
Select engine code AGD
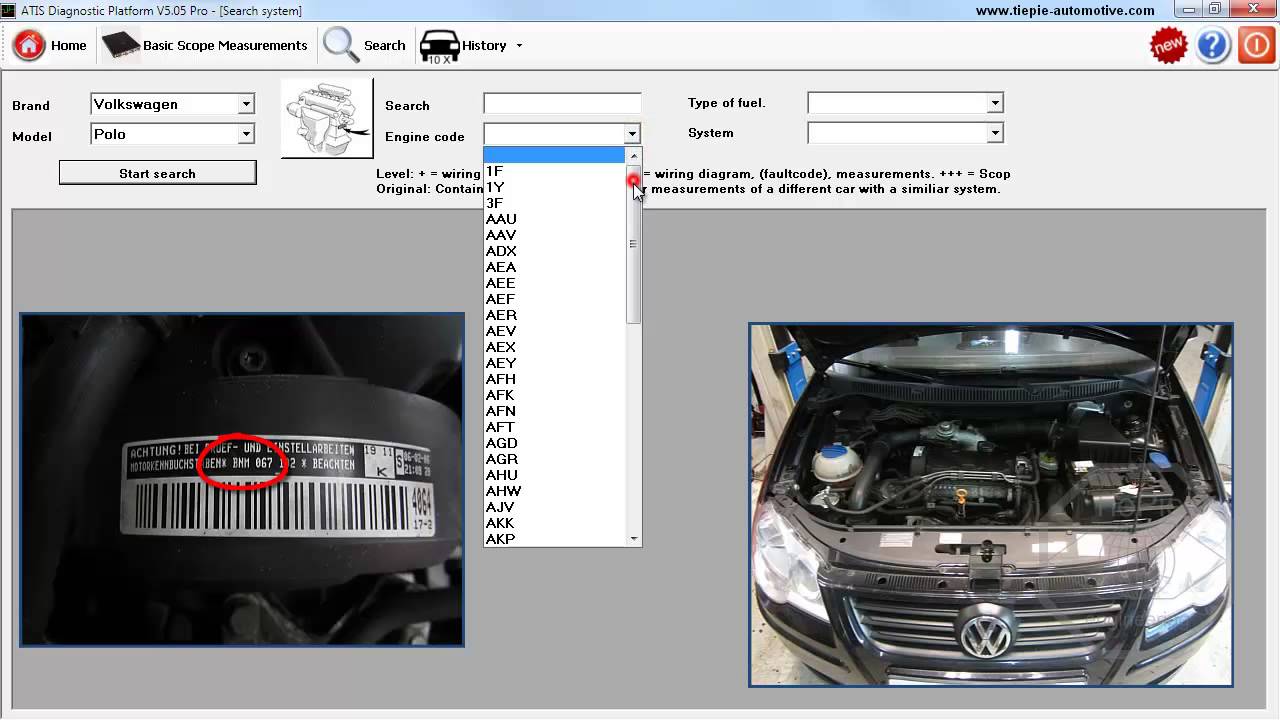coord(555,443)
